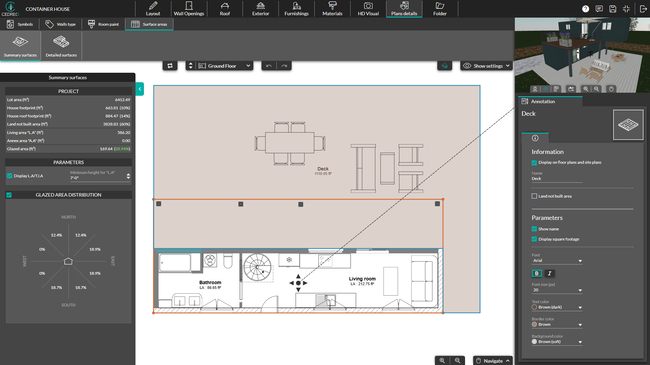The height and width of the screenshot is (365, 650).
Task: Select the Room paint sub-tab
Action: tap(103, 24)
